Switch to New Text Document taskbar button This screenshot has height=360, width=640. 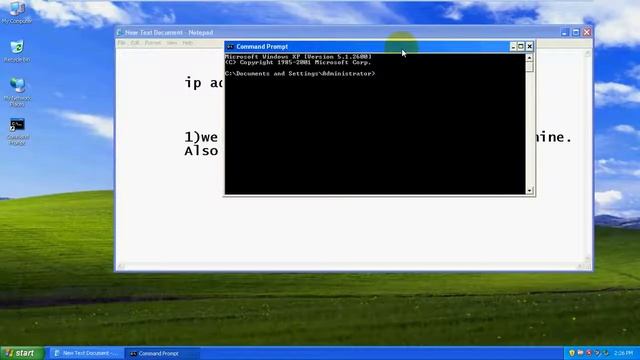click(x=87, y=353)
